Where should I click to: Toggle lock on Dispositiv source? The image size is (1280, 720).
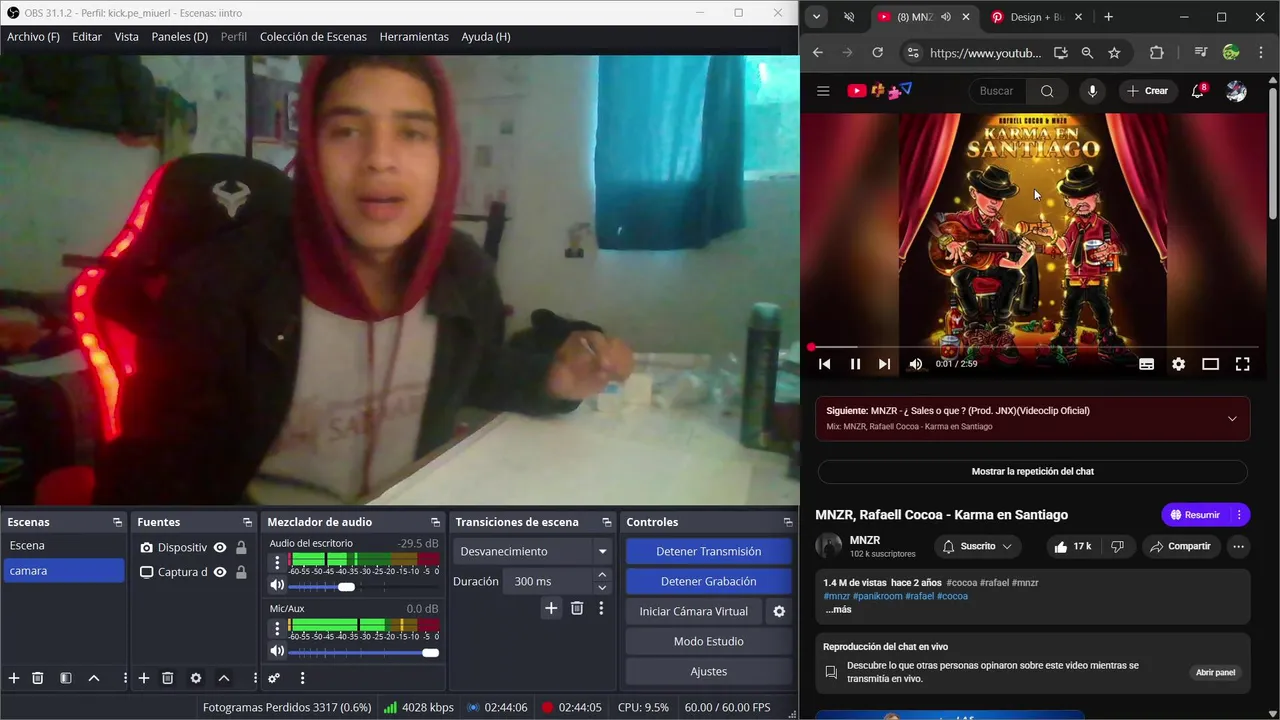coord(241,548)
